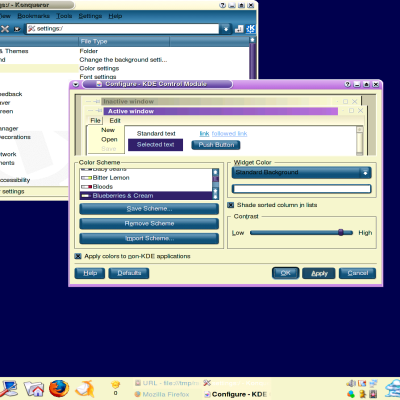Click the volume icon in the system tray
Screen dimensions: 400x400
[351, 384]
